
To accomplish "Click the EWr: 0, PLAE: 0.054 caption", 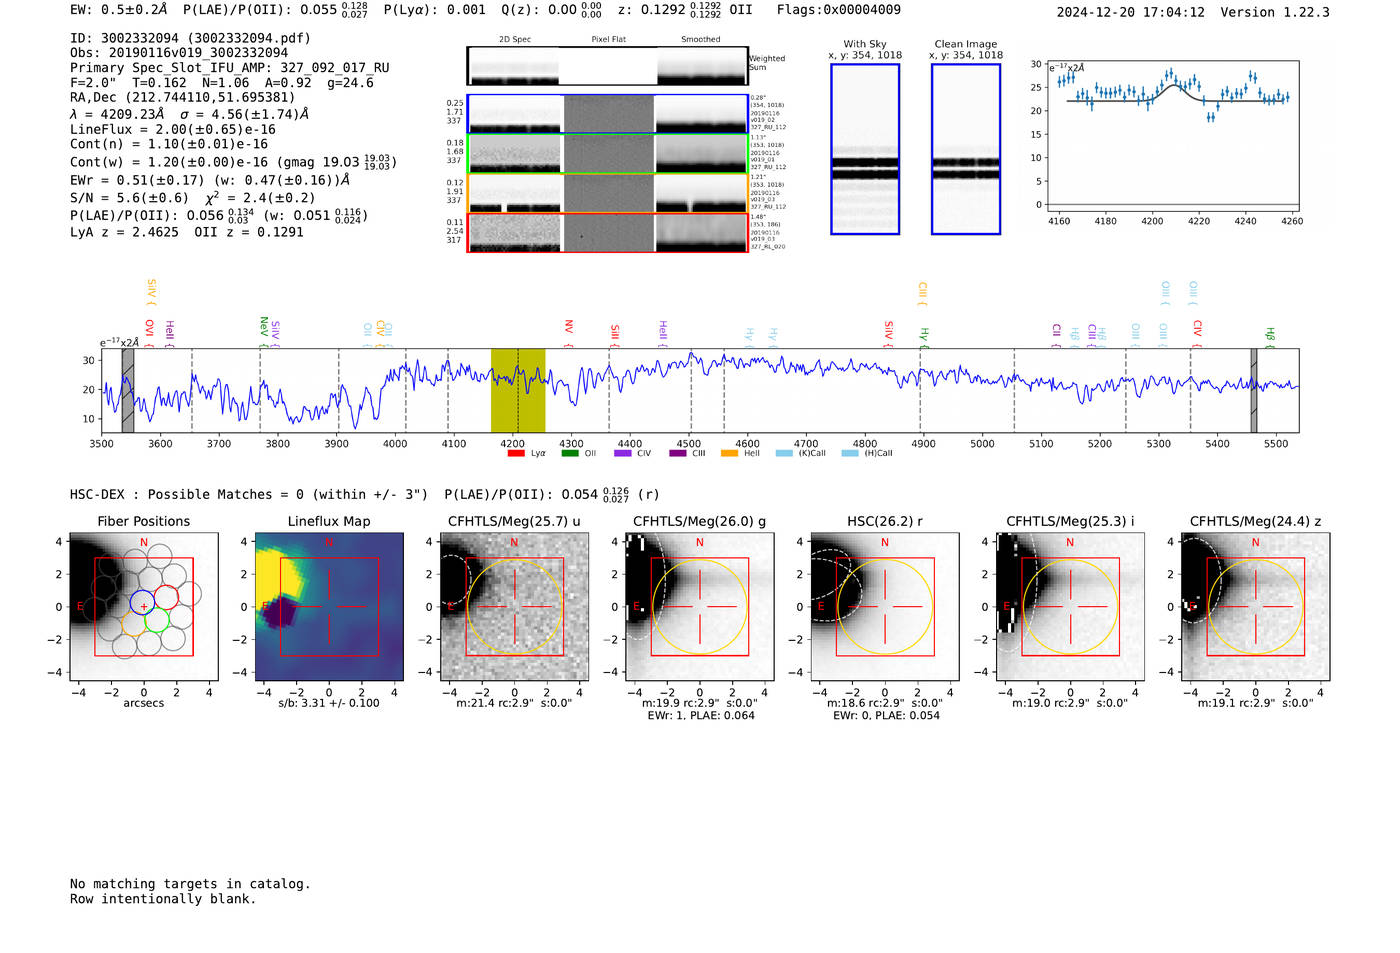I will click(x=886, y=716).
